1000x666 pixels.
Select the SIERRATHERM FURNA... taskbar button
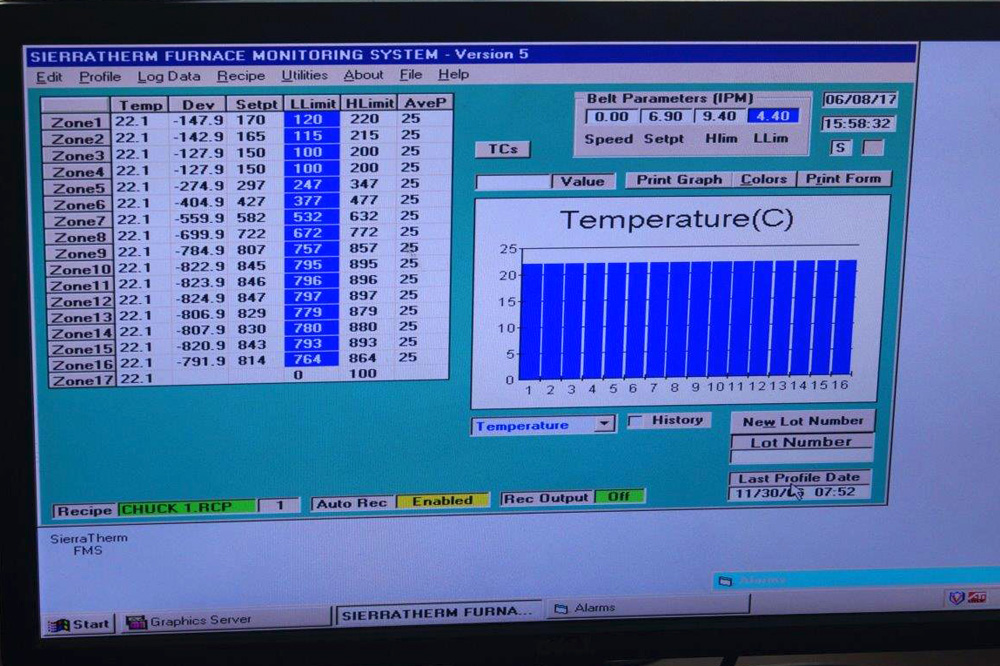click(438, 613)
